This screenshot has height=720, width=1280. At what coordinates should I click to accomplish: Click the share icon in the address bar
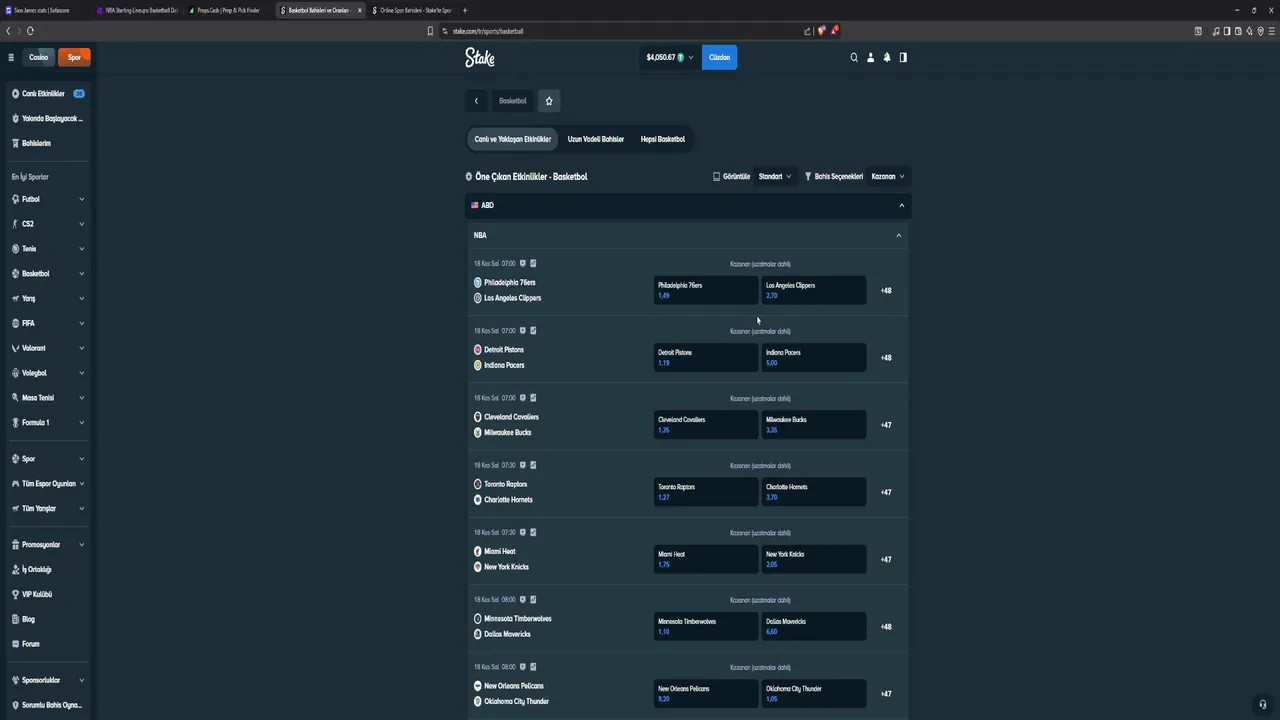click(x=807, y=31)
